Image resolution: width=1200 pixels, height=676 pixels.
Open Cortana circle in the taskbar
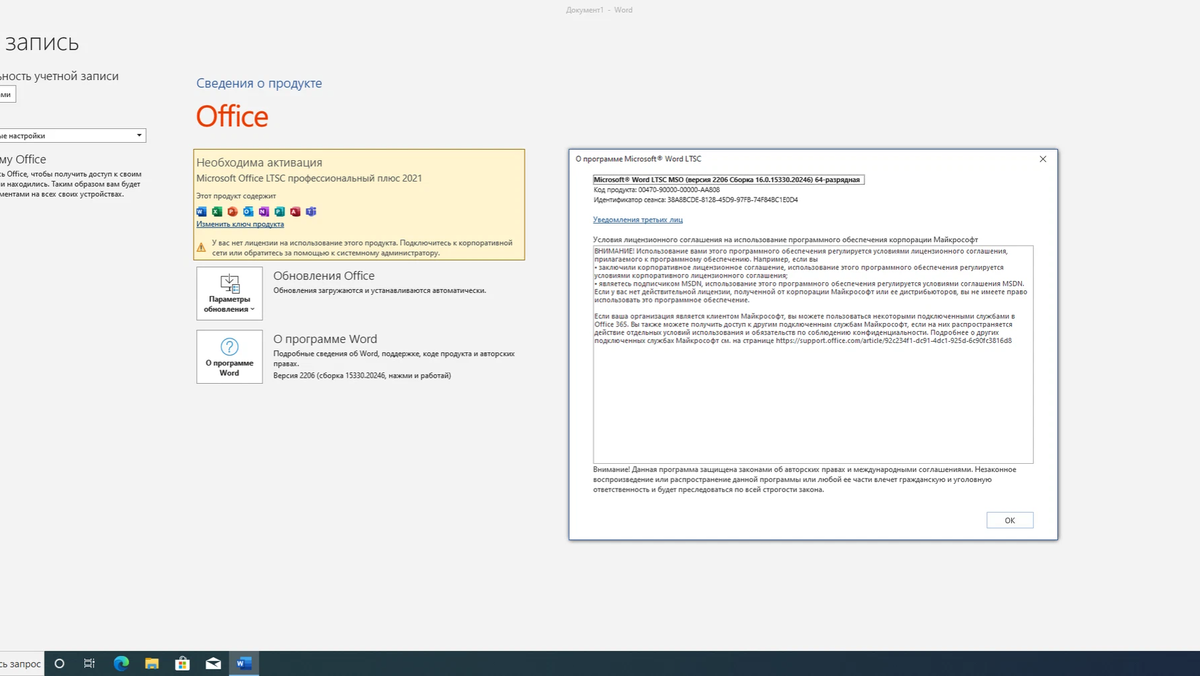pos(59,663)
